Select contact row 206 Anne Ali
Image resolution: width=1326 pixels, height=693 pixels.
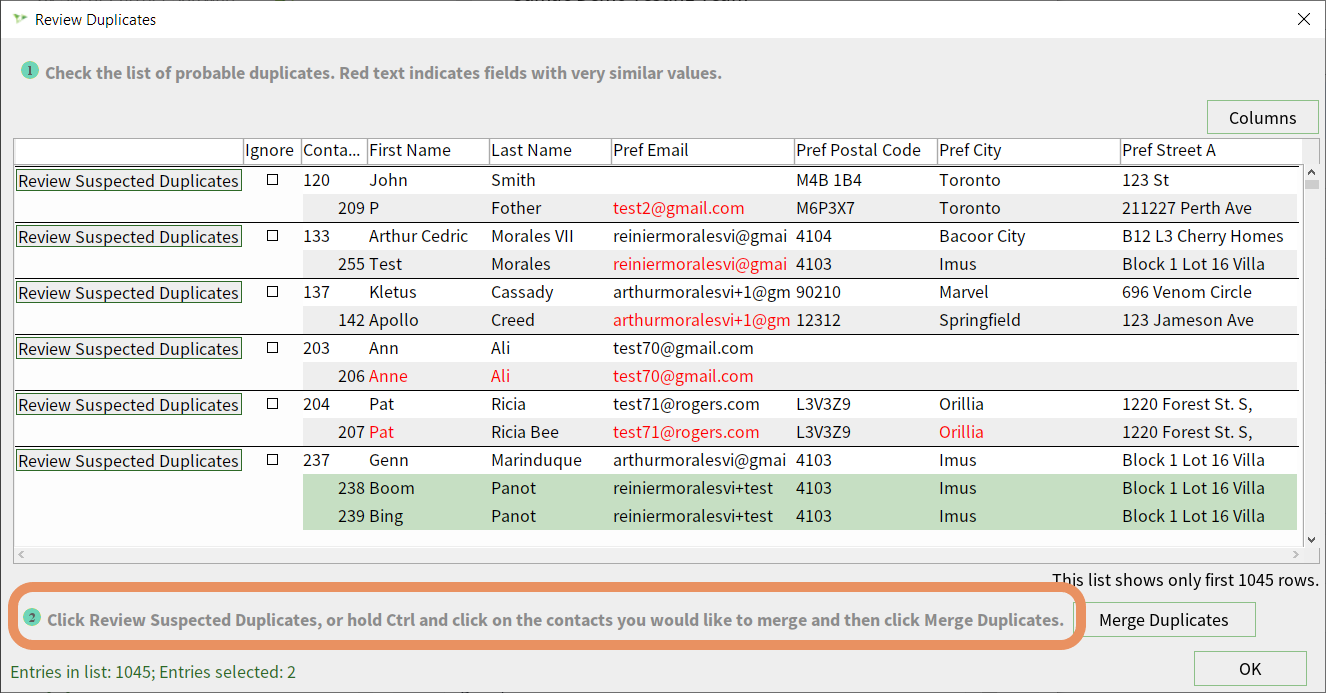799,376
